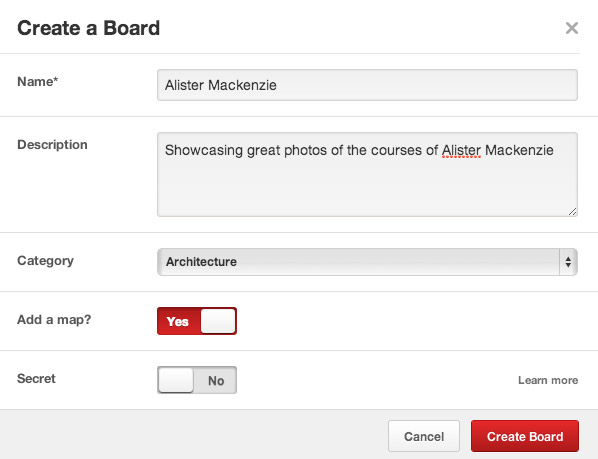Screen dimensions: 598x459
Task: Click the Name input field
Action: click(x=367, y=85)
